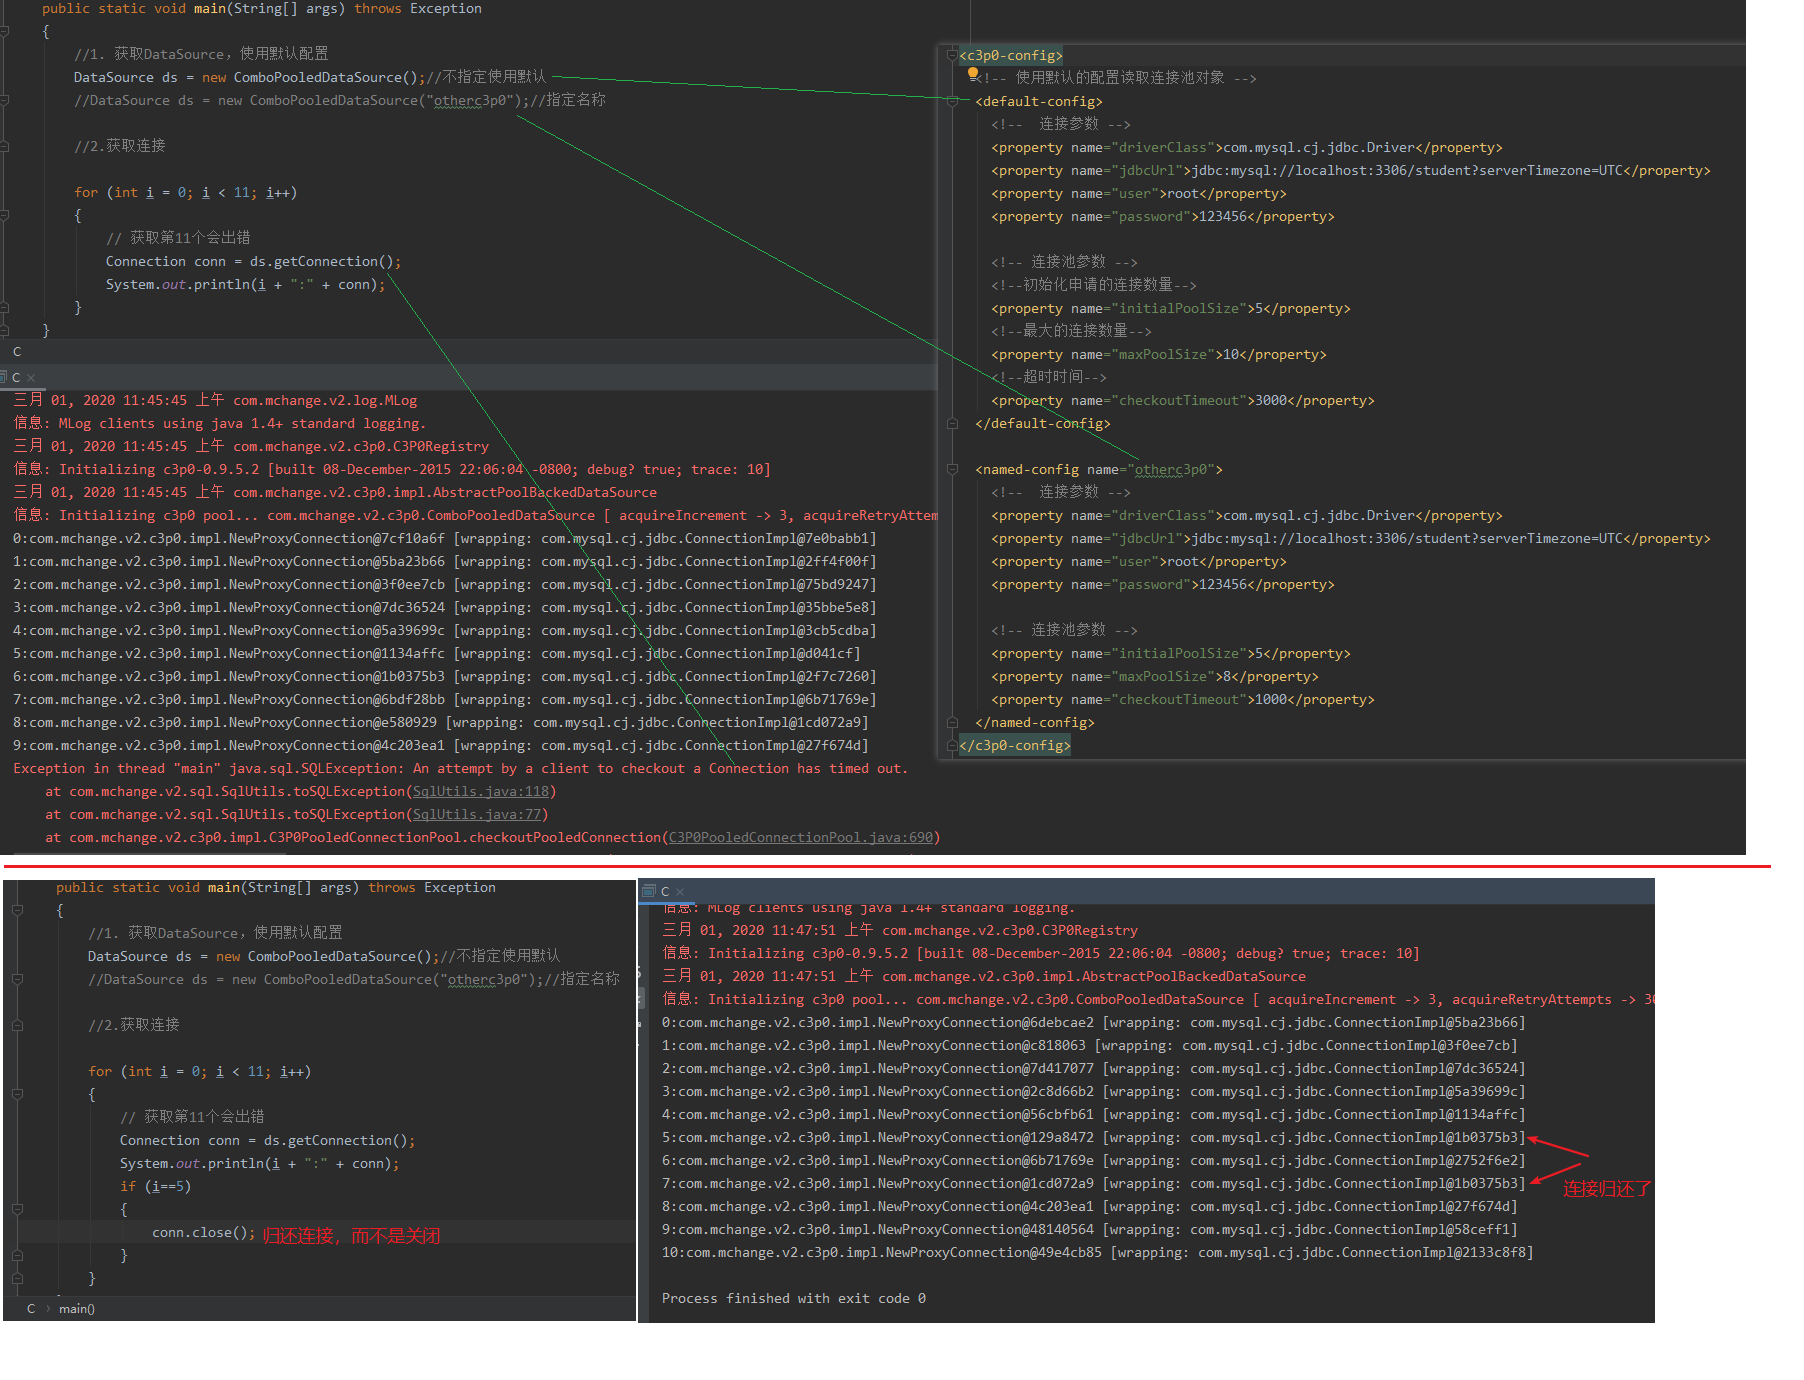The image size is (1804, 1380).
Task: Click the conn.close(); statement
Action: tap(203, 1232)
